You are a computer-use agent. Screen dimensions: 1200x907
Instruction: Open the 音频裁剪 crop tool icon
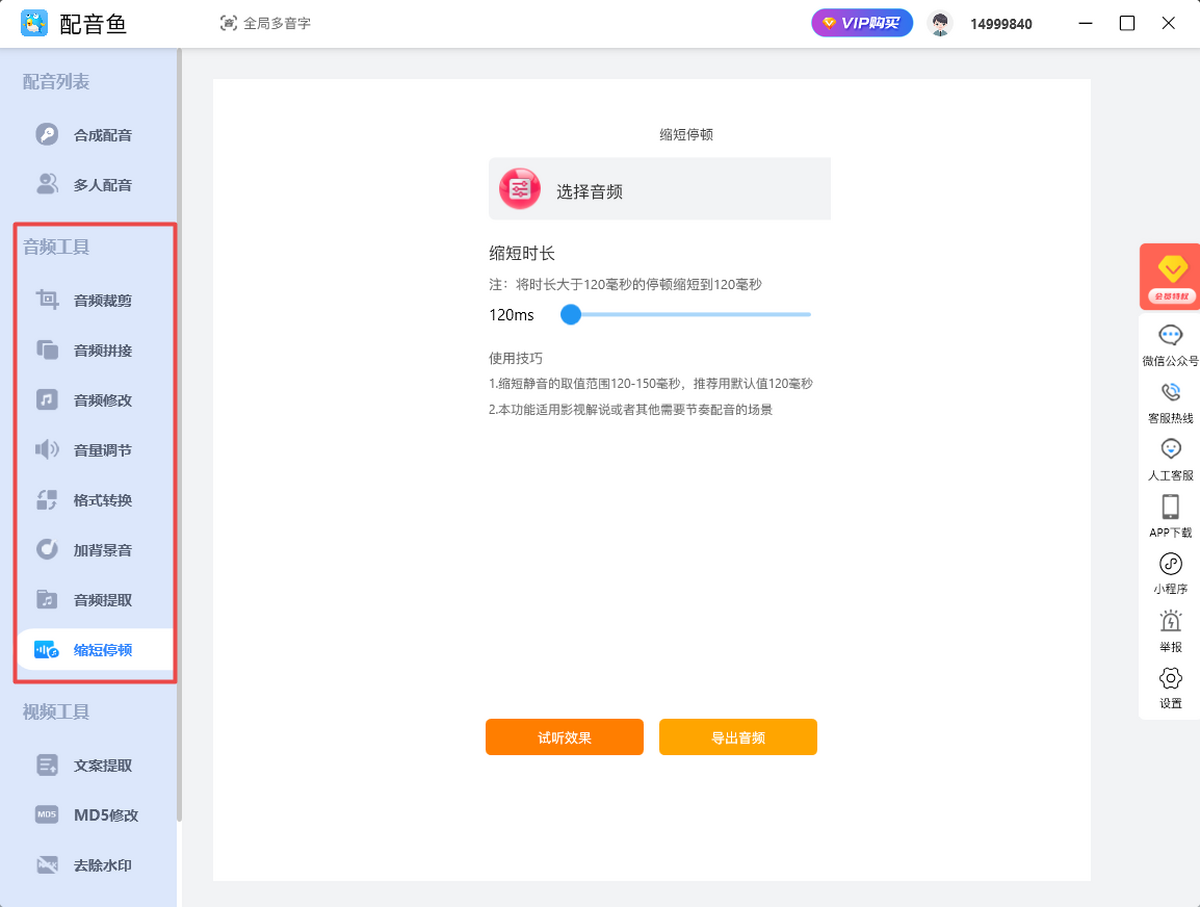coord(47,299)
